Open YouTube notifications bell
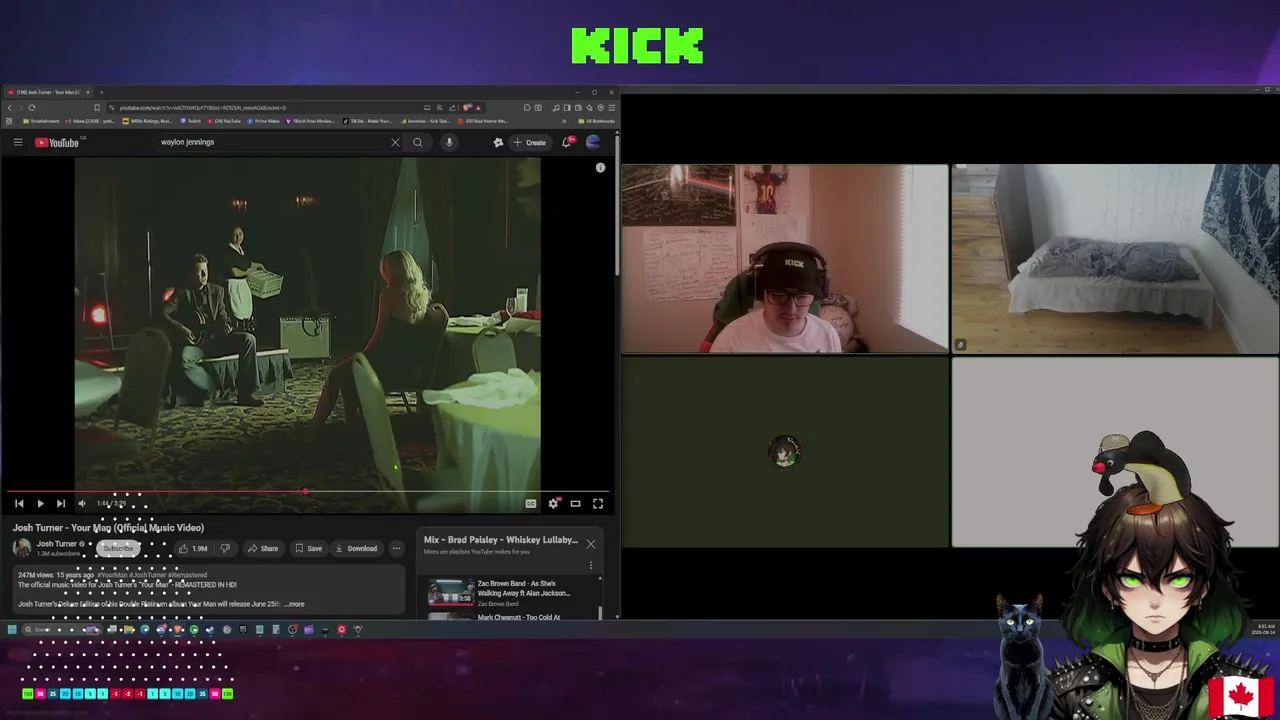 [x=566, y=142]
